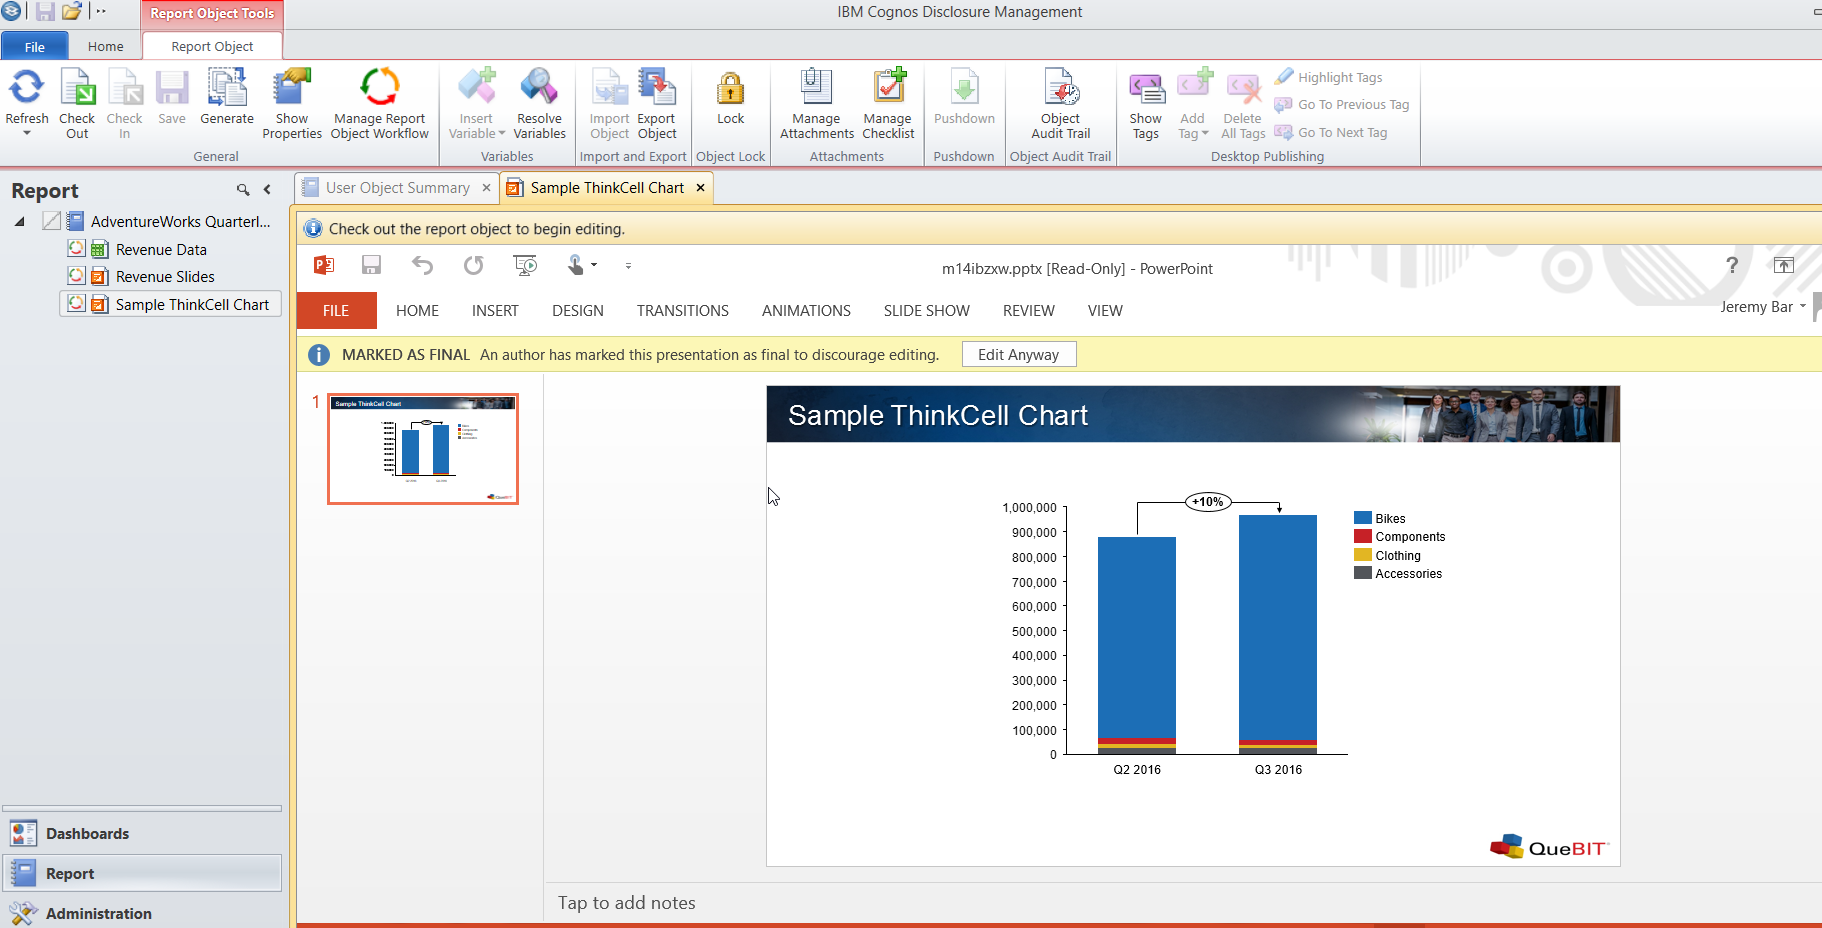This screenshot has height=928, width=1822.
Task: Click Bikes blue legend swatch
Action: point(1362,518)
